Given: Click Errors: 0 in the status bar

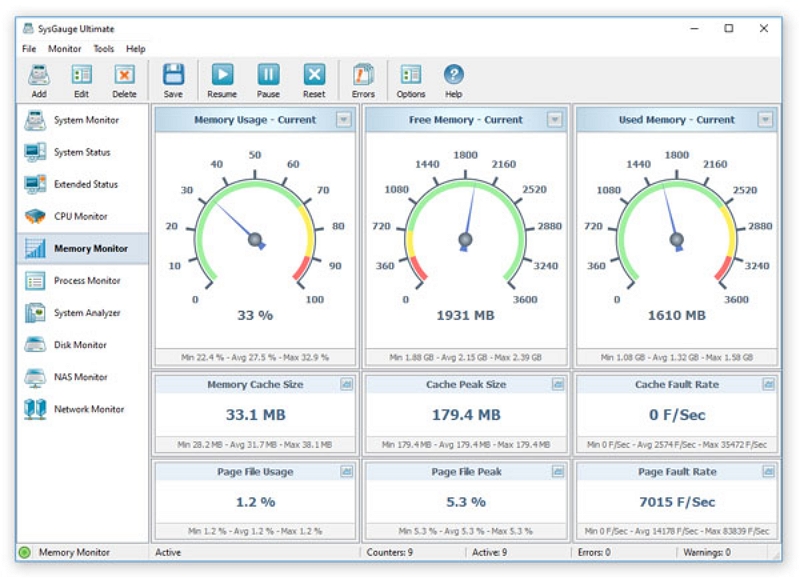Looking at the screenshot, I should point(594,552).
